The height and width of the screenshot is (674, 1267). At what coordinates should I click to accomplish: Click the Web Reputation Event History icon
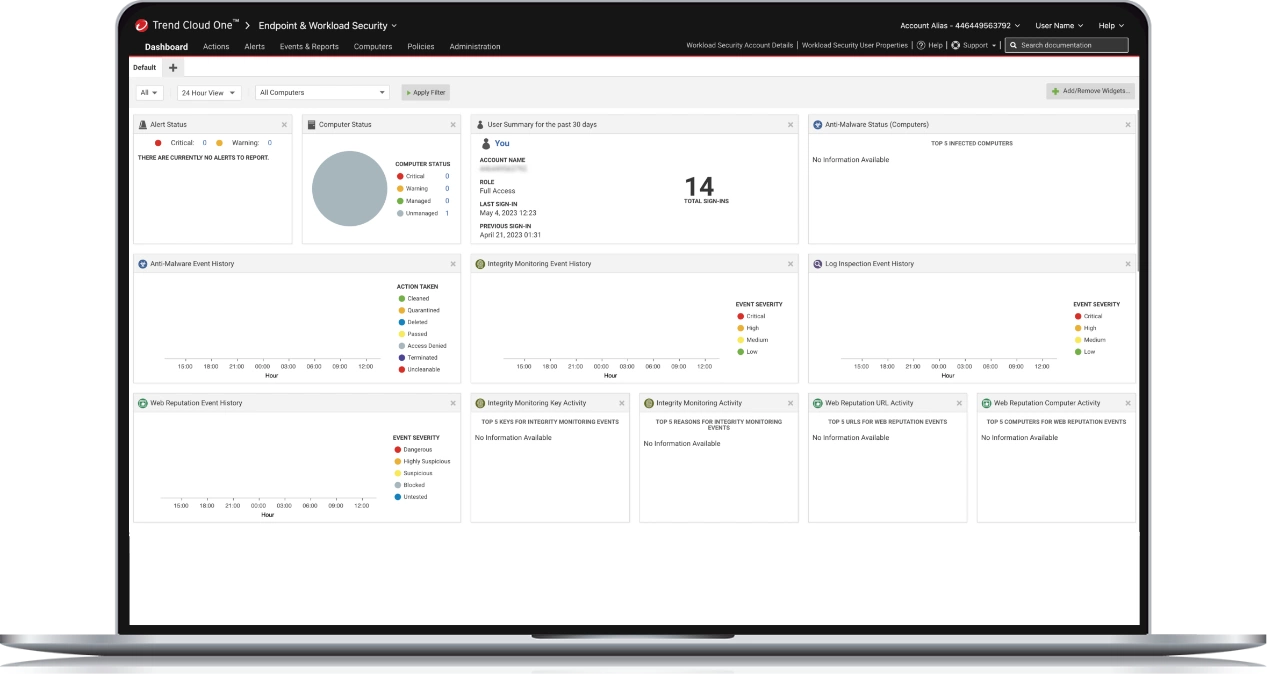[x=143, y=403]
